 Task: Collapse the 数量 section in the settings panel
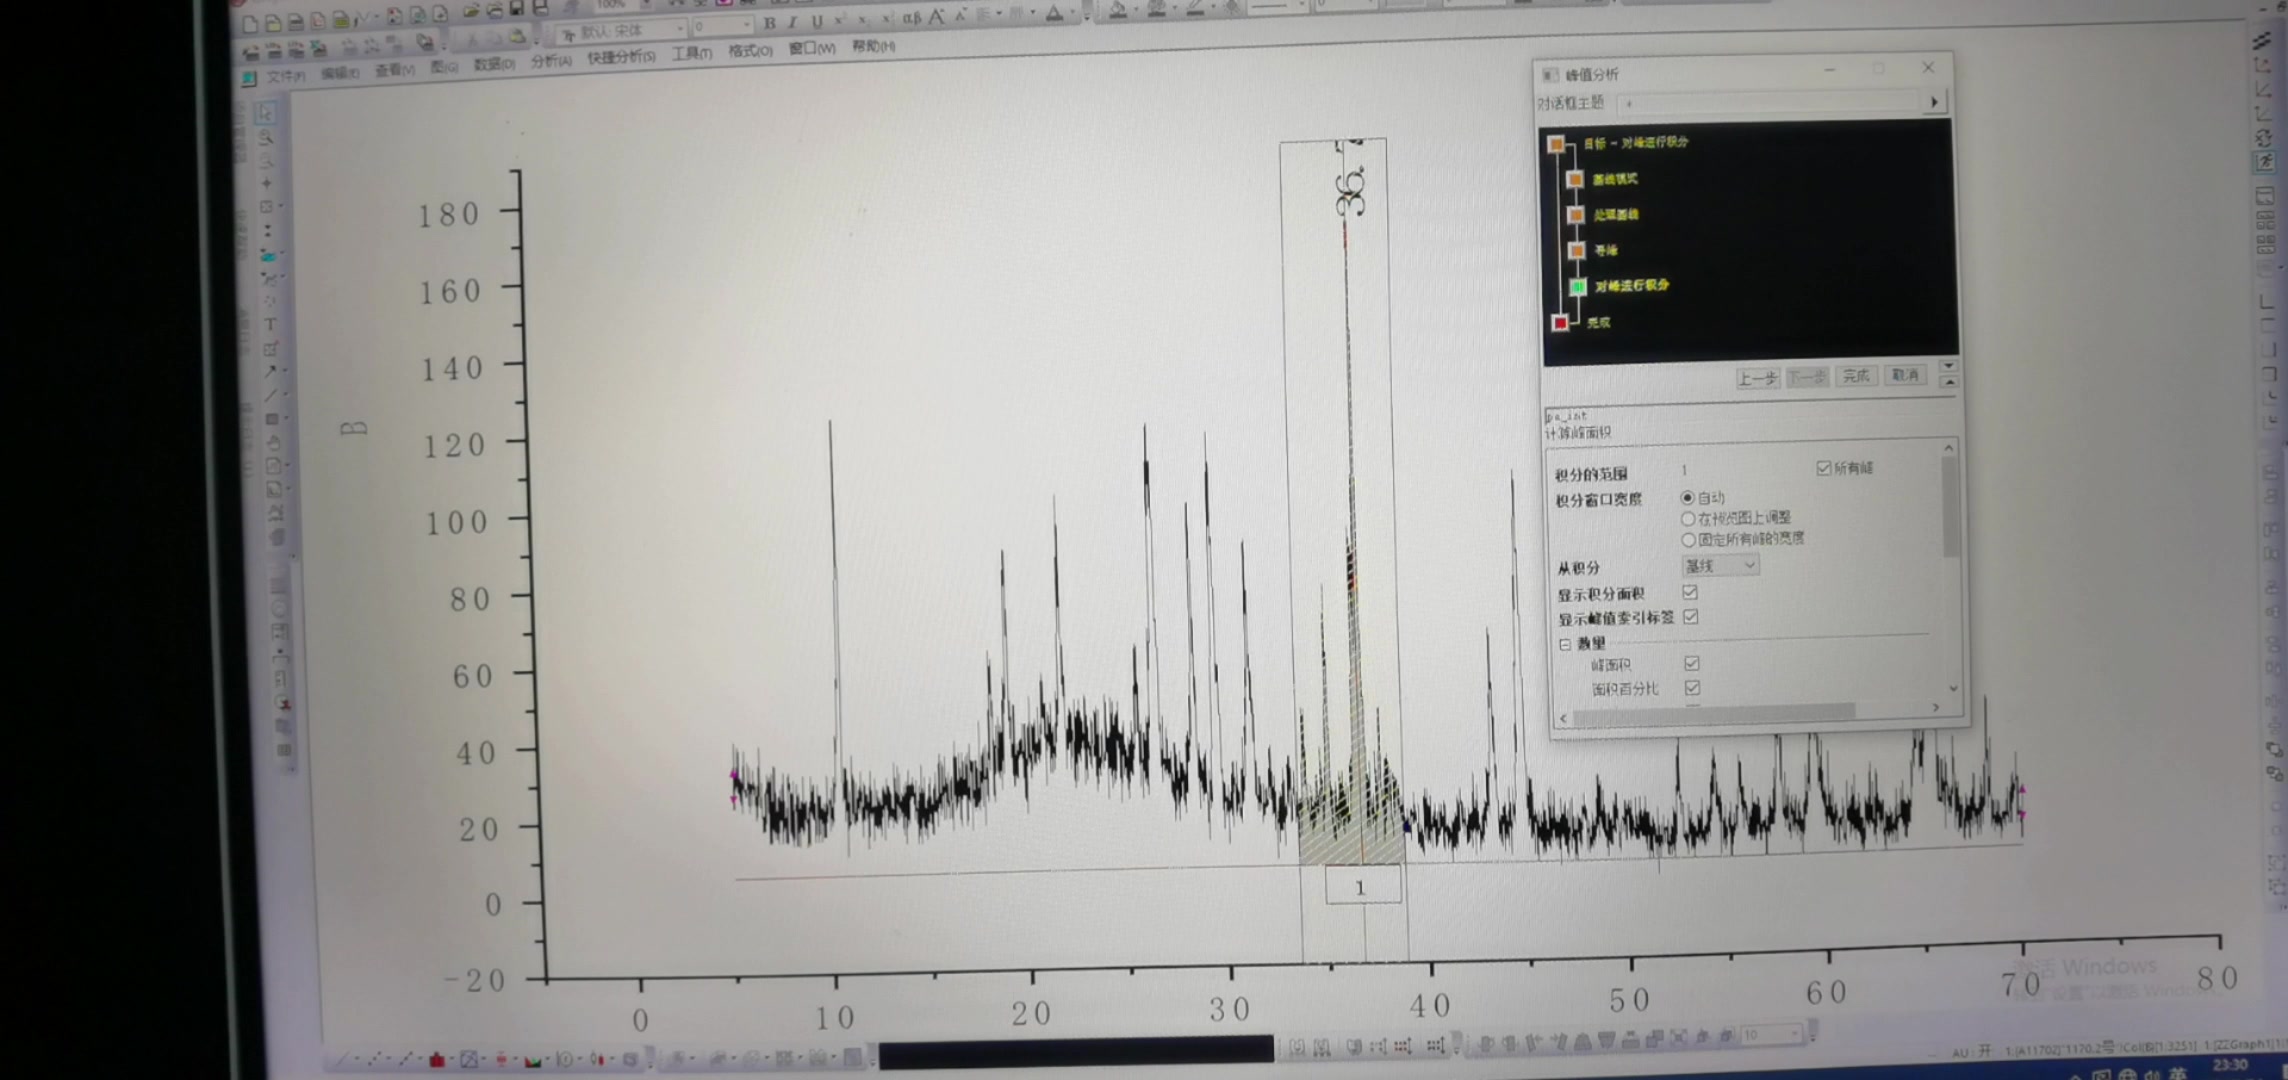[x=1565, y=643]
